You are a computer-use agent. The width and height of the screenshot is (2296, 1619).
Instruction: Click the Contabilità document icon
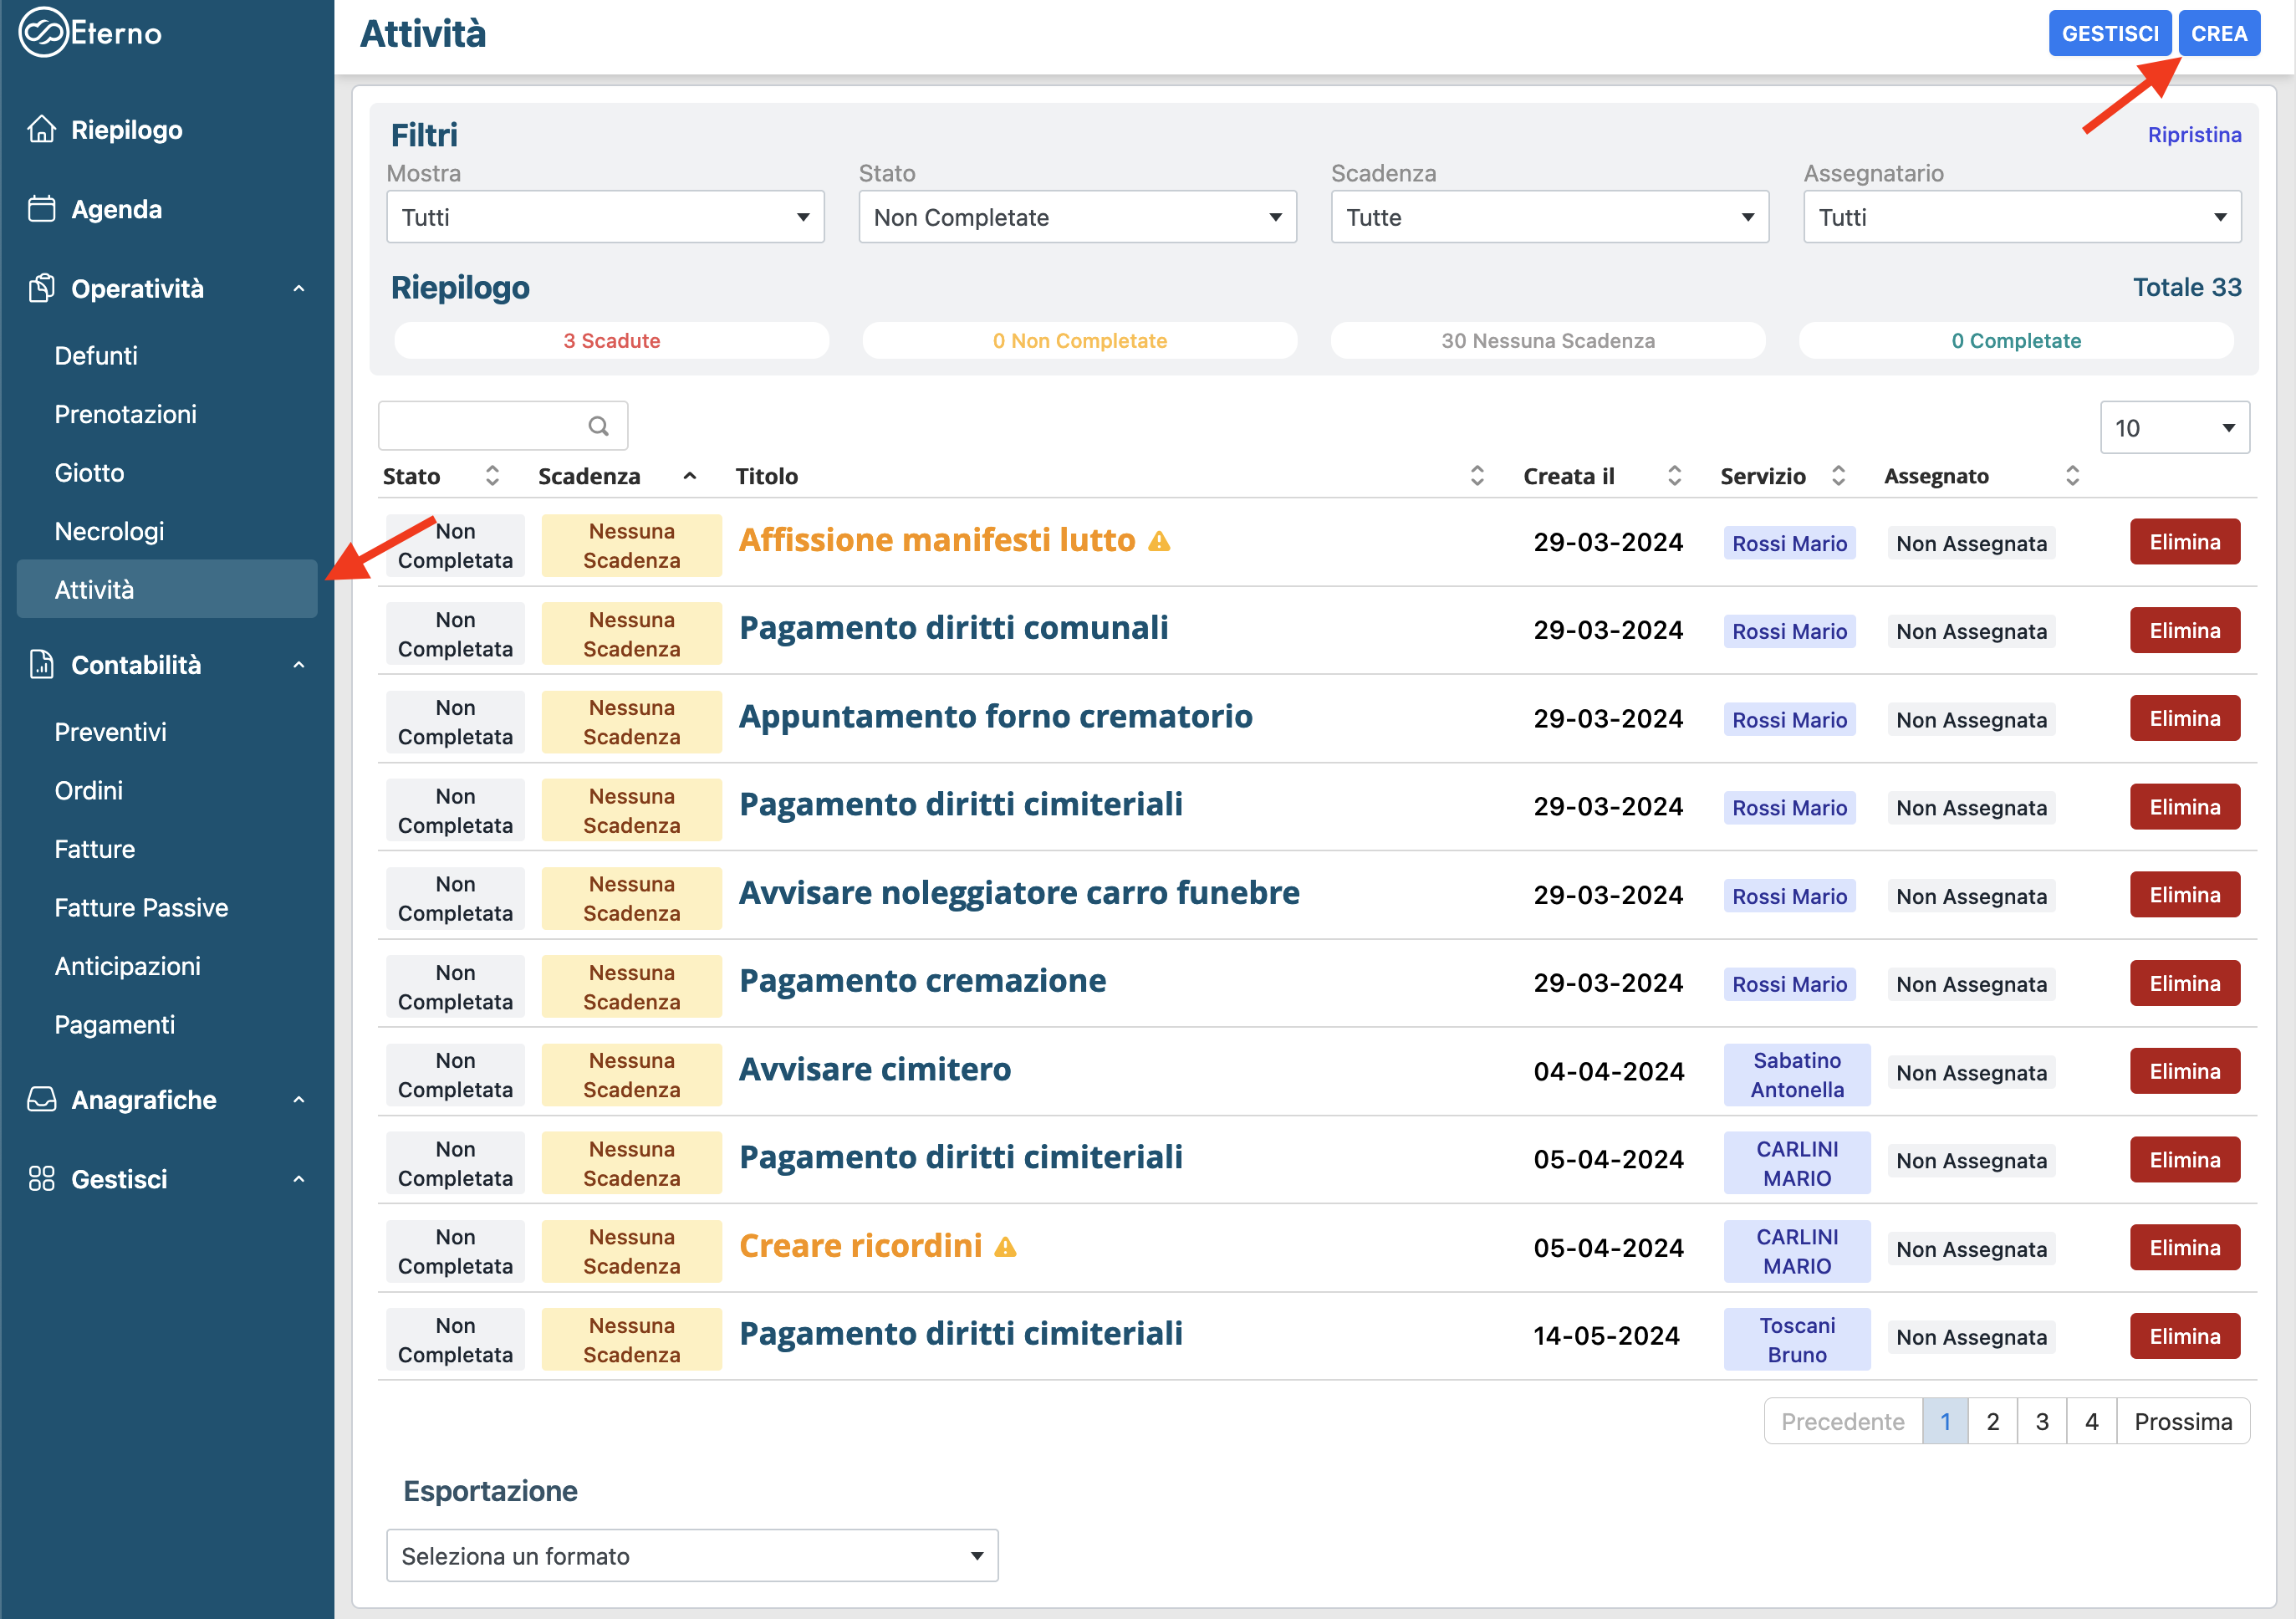(x=42, y=664)
